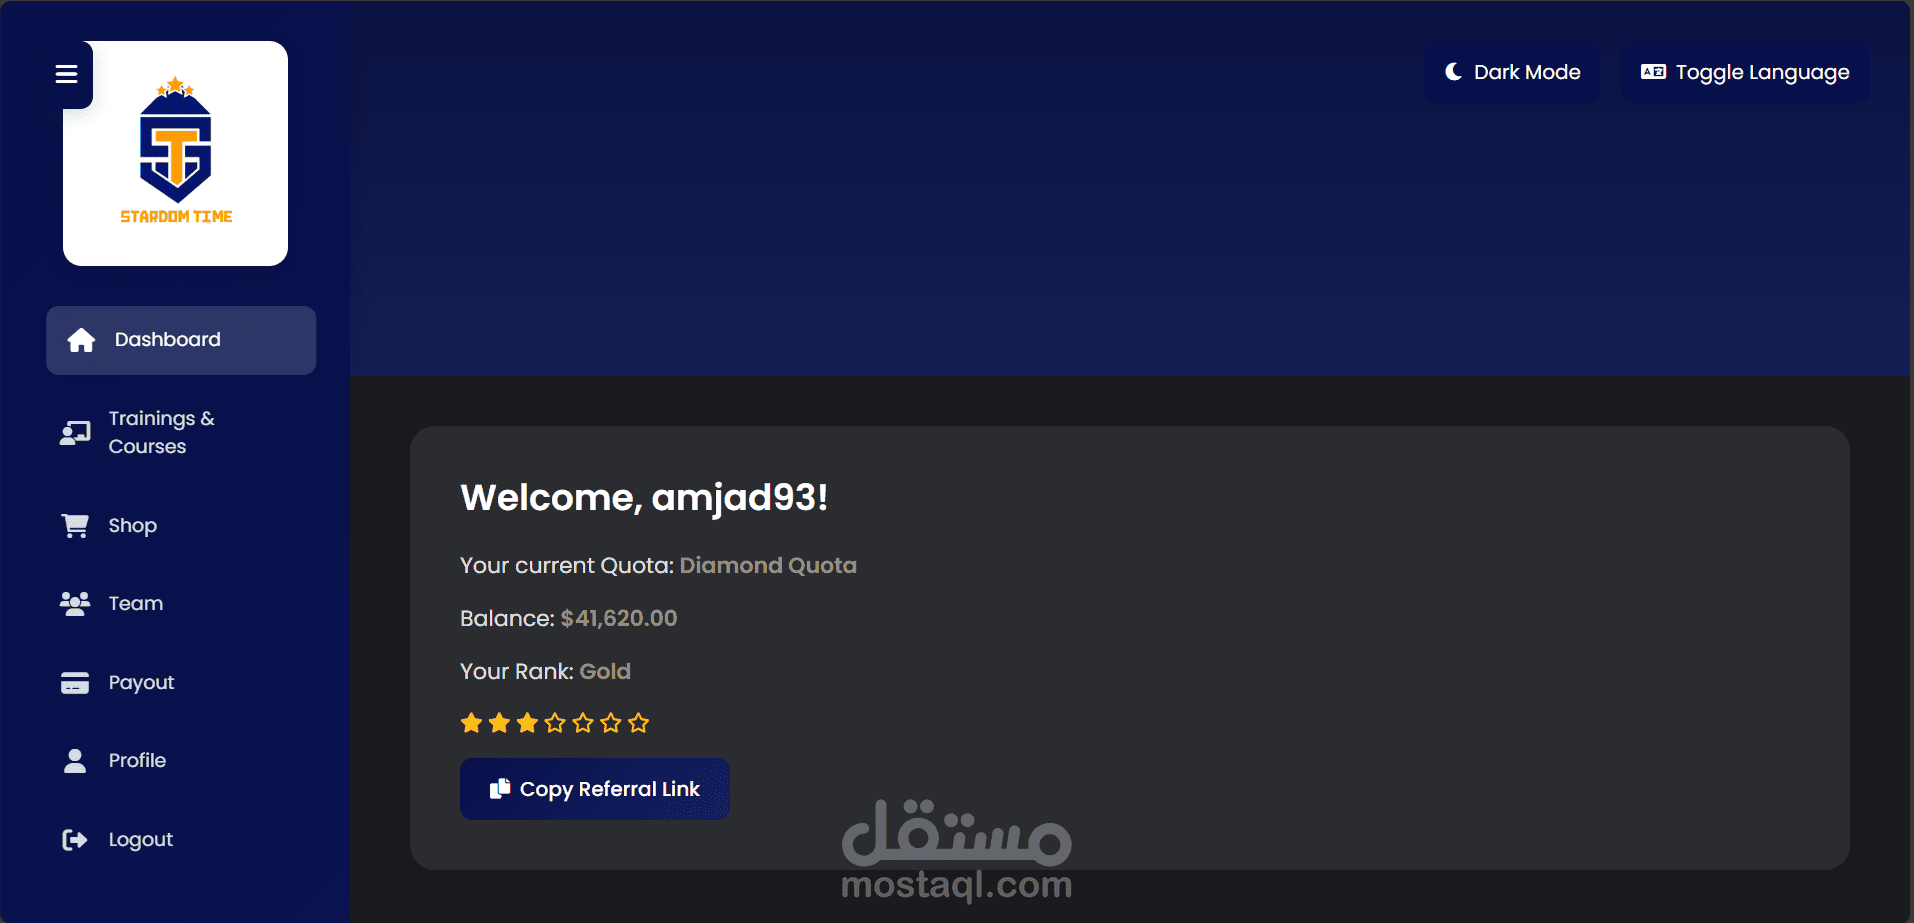Click the last empty rank star

(x=639, y=723)
